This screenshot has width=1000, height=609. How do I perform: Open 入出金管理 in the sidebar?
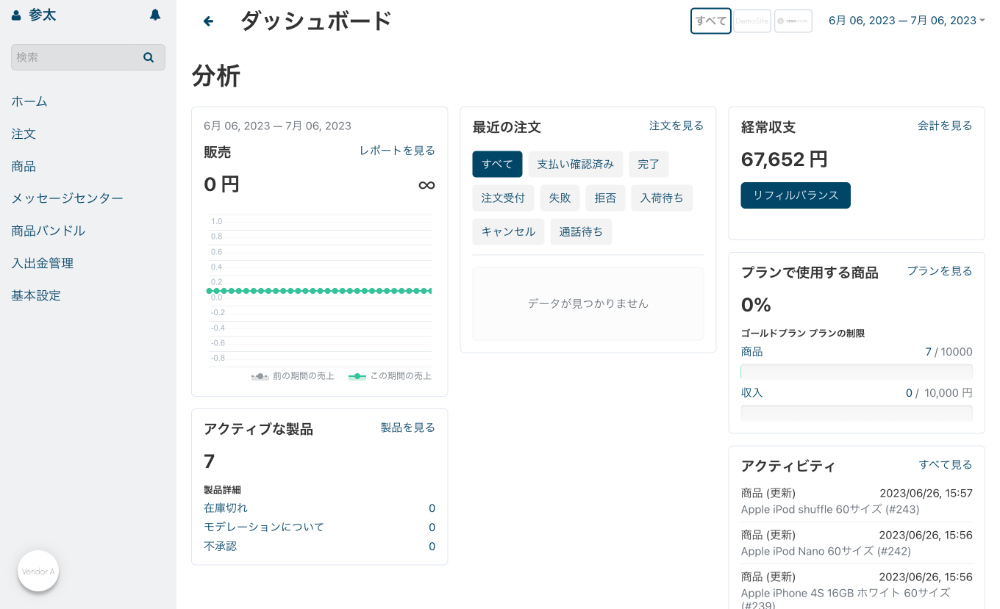42,263
